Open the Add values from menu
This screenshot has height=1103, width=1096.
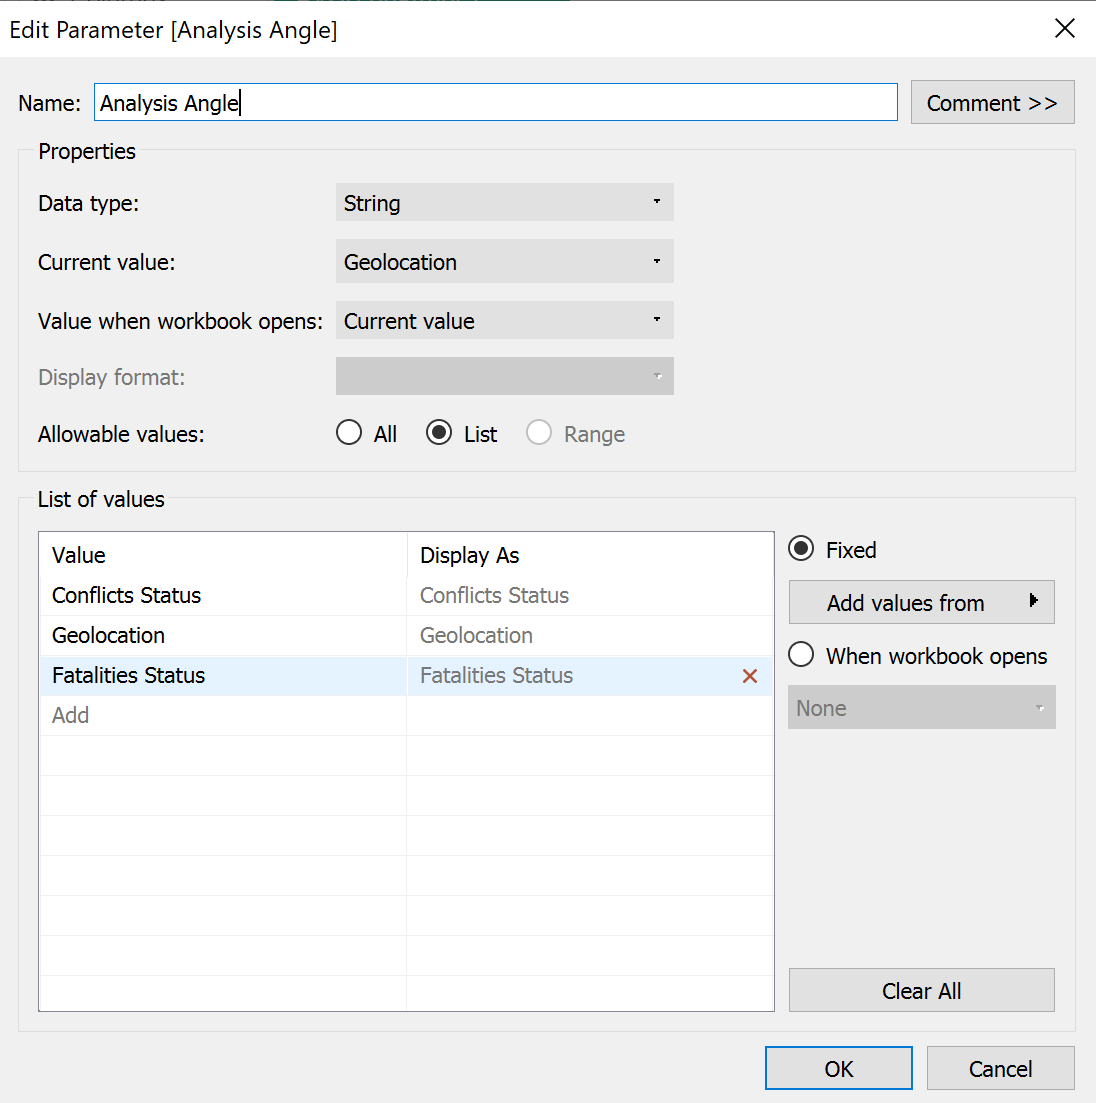pos(921,602)
